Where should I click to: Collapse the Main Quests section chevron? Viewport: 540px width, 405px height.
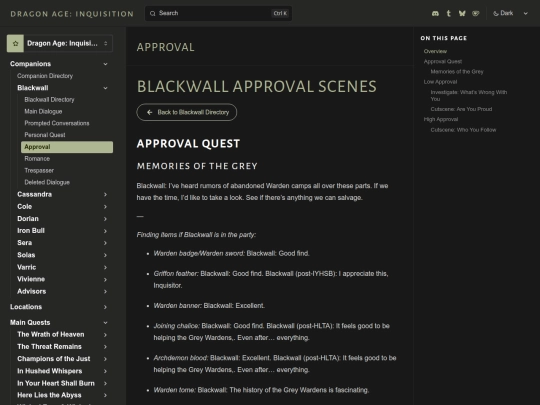(x=105, y=323)
